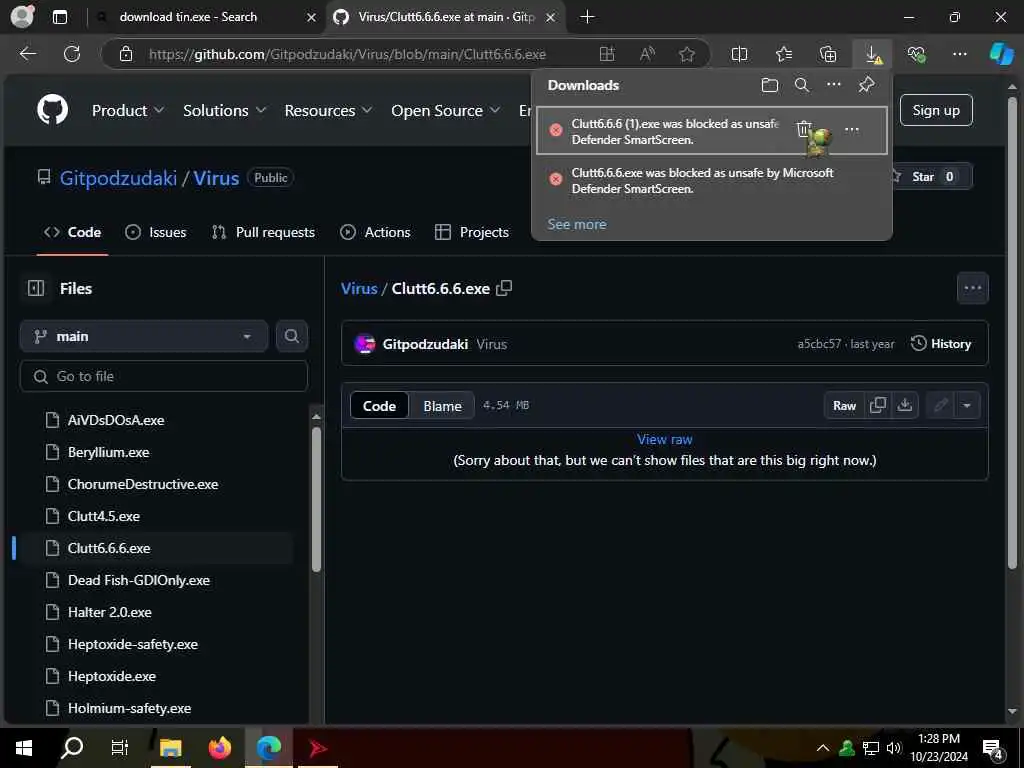Open the main branch selector
Screen dimensions: 1024x768
pyautogui.click(x=144, y=336)
